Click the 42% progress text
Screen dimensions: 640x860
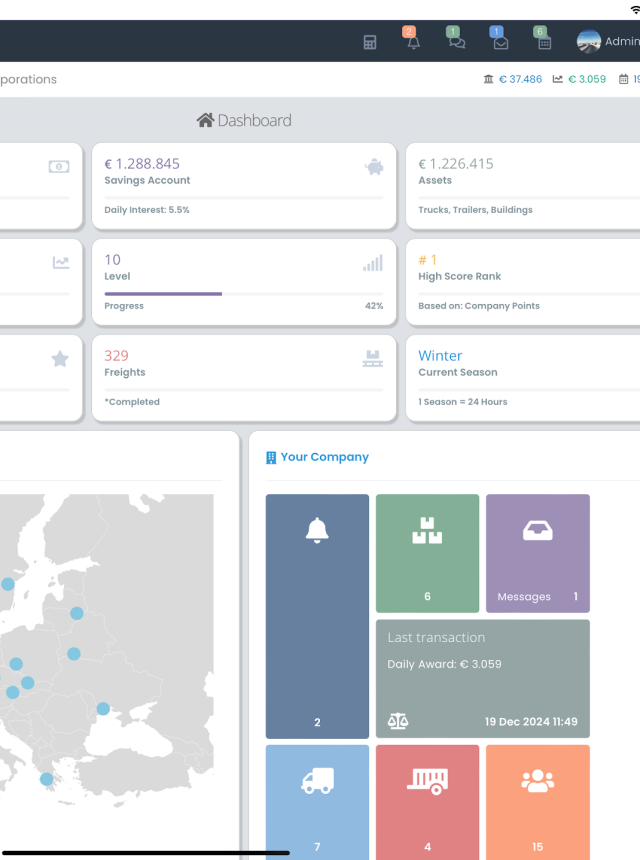tap(374, 305)
